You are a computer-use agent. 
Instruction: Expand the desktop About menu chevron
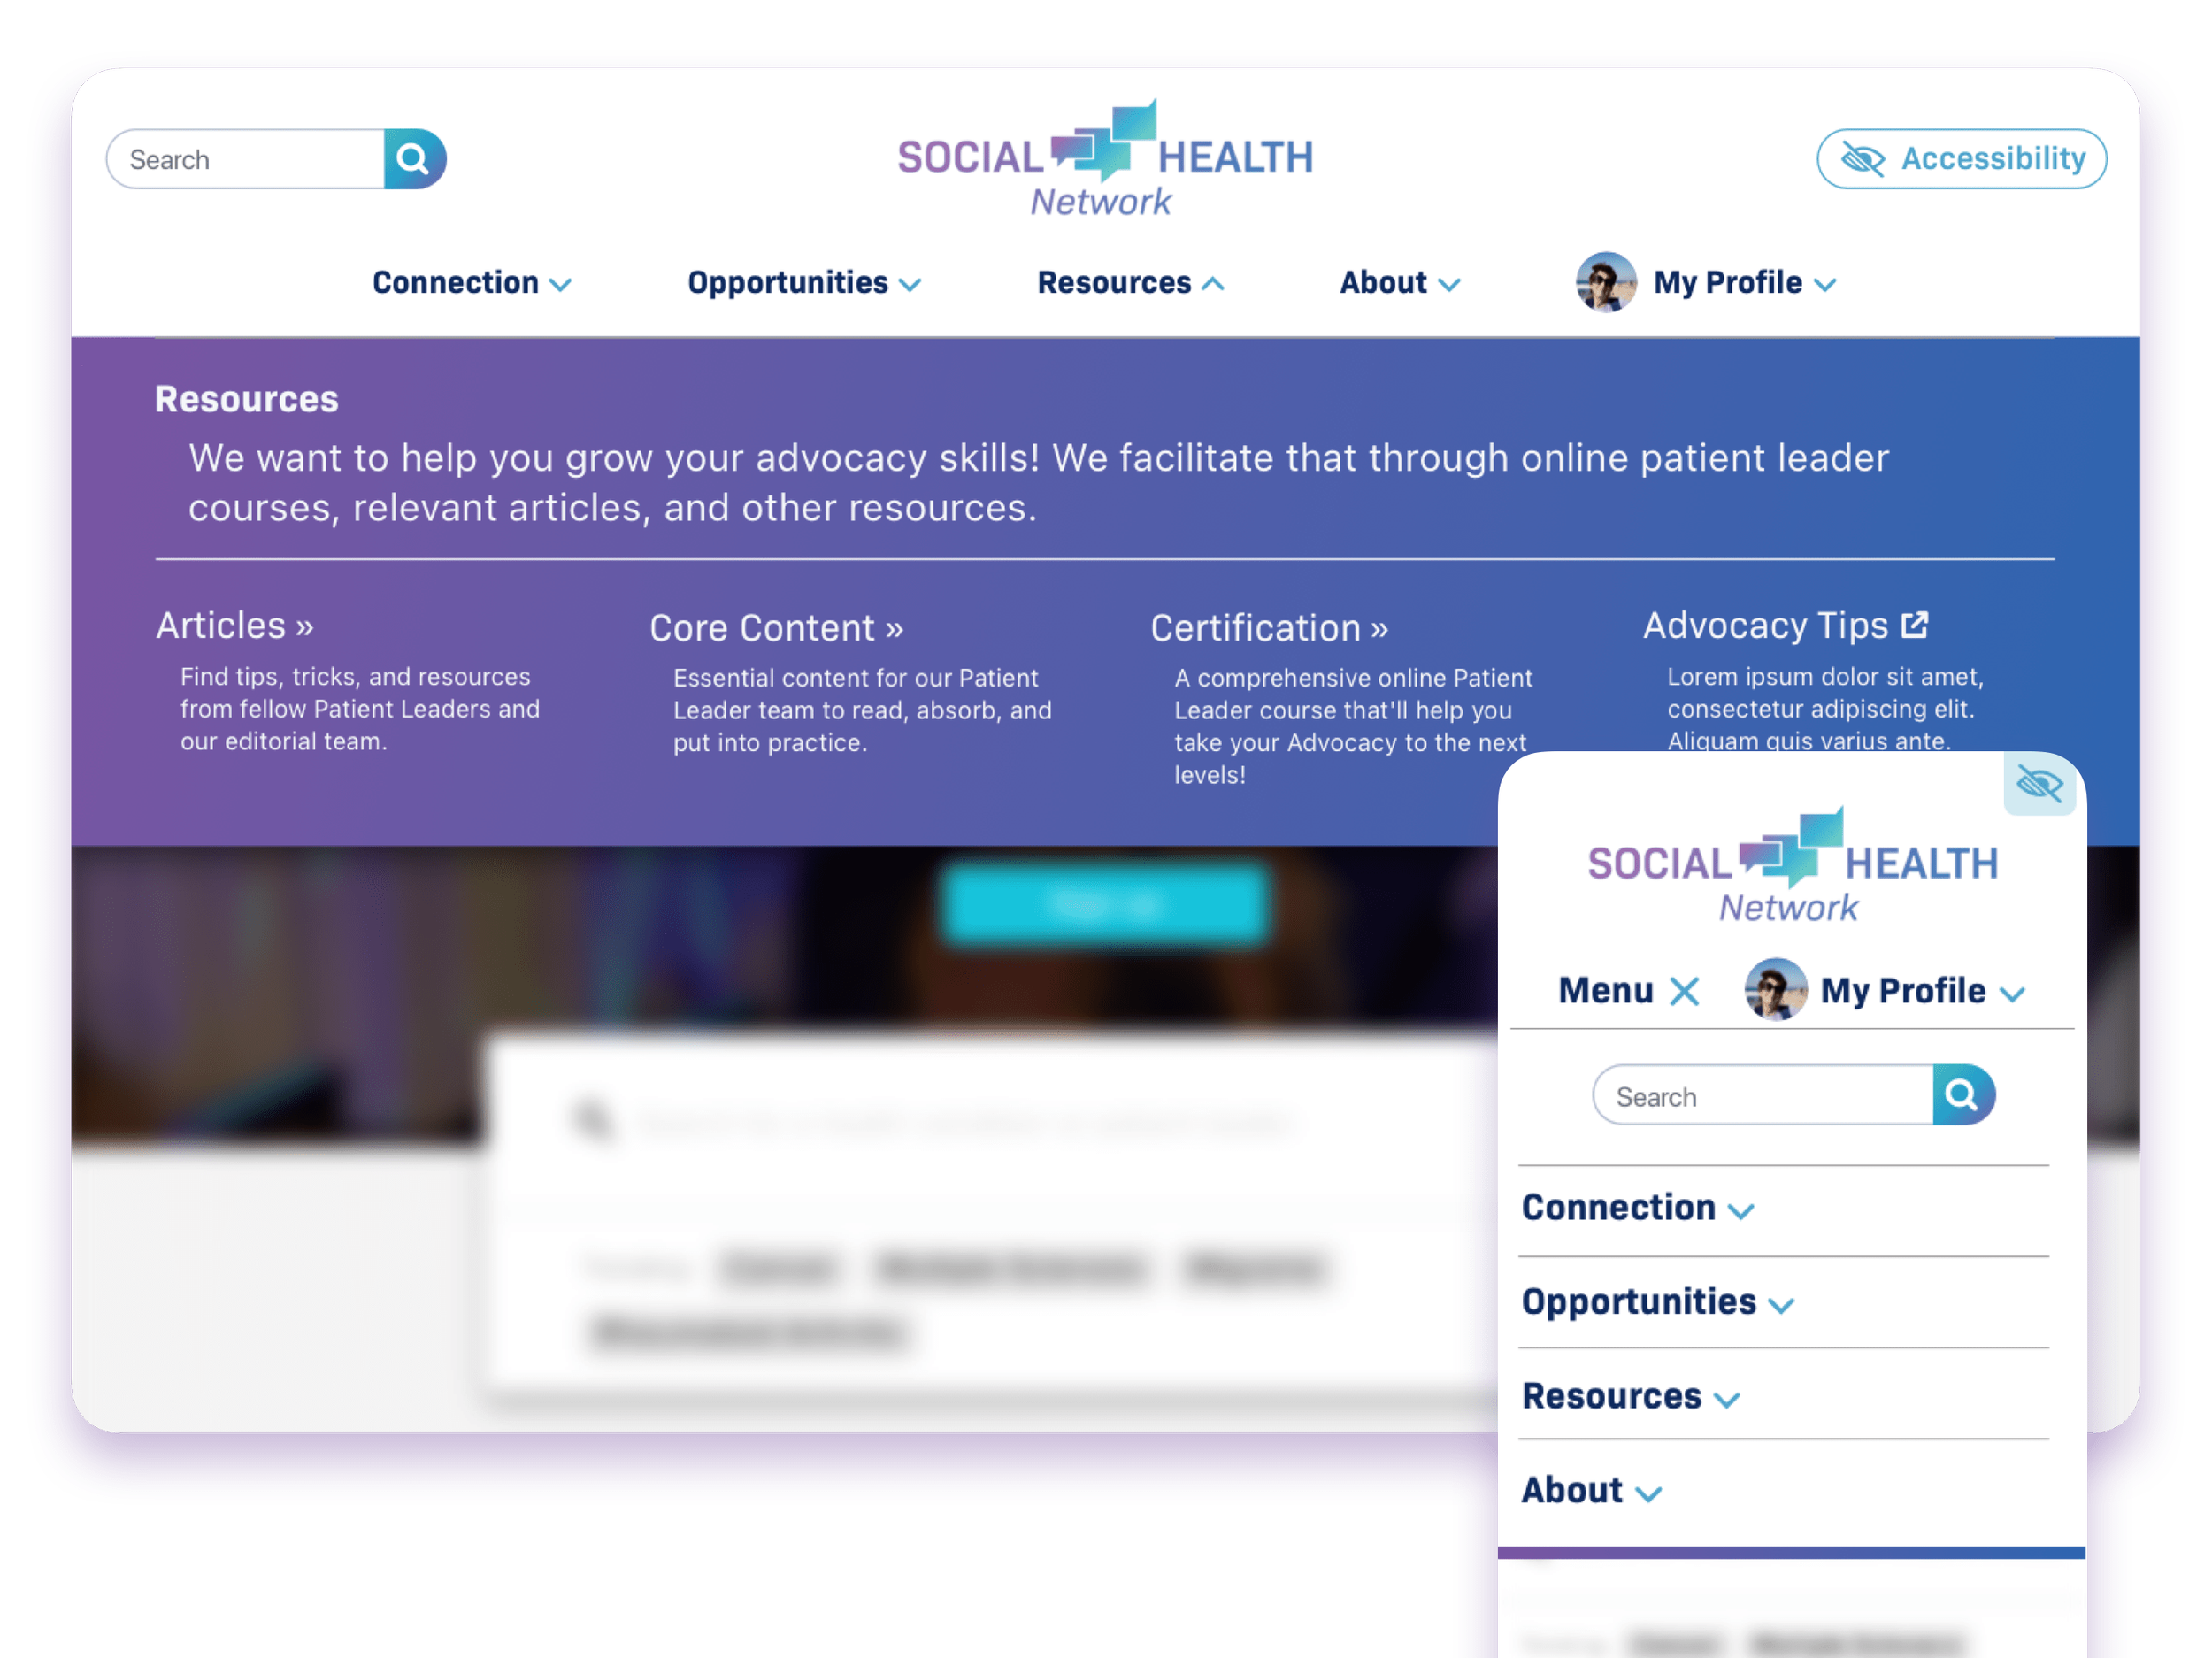click(x=1449, y=285)
